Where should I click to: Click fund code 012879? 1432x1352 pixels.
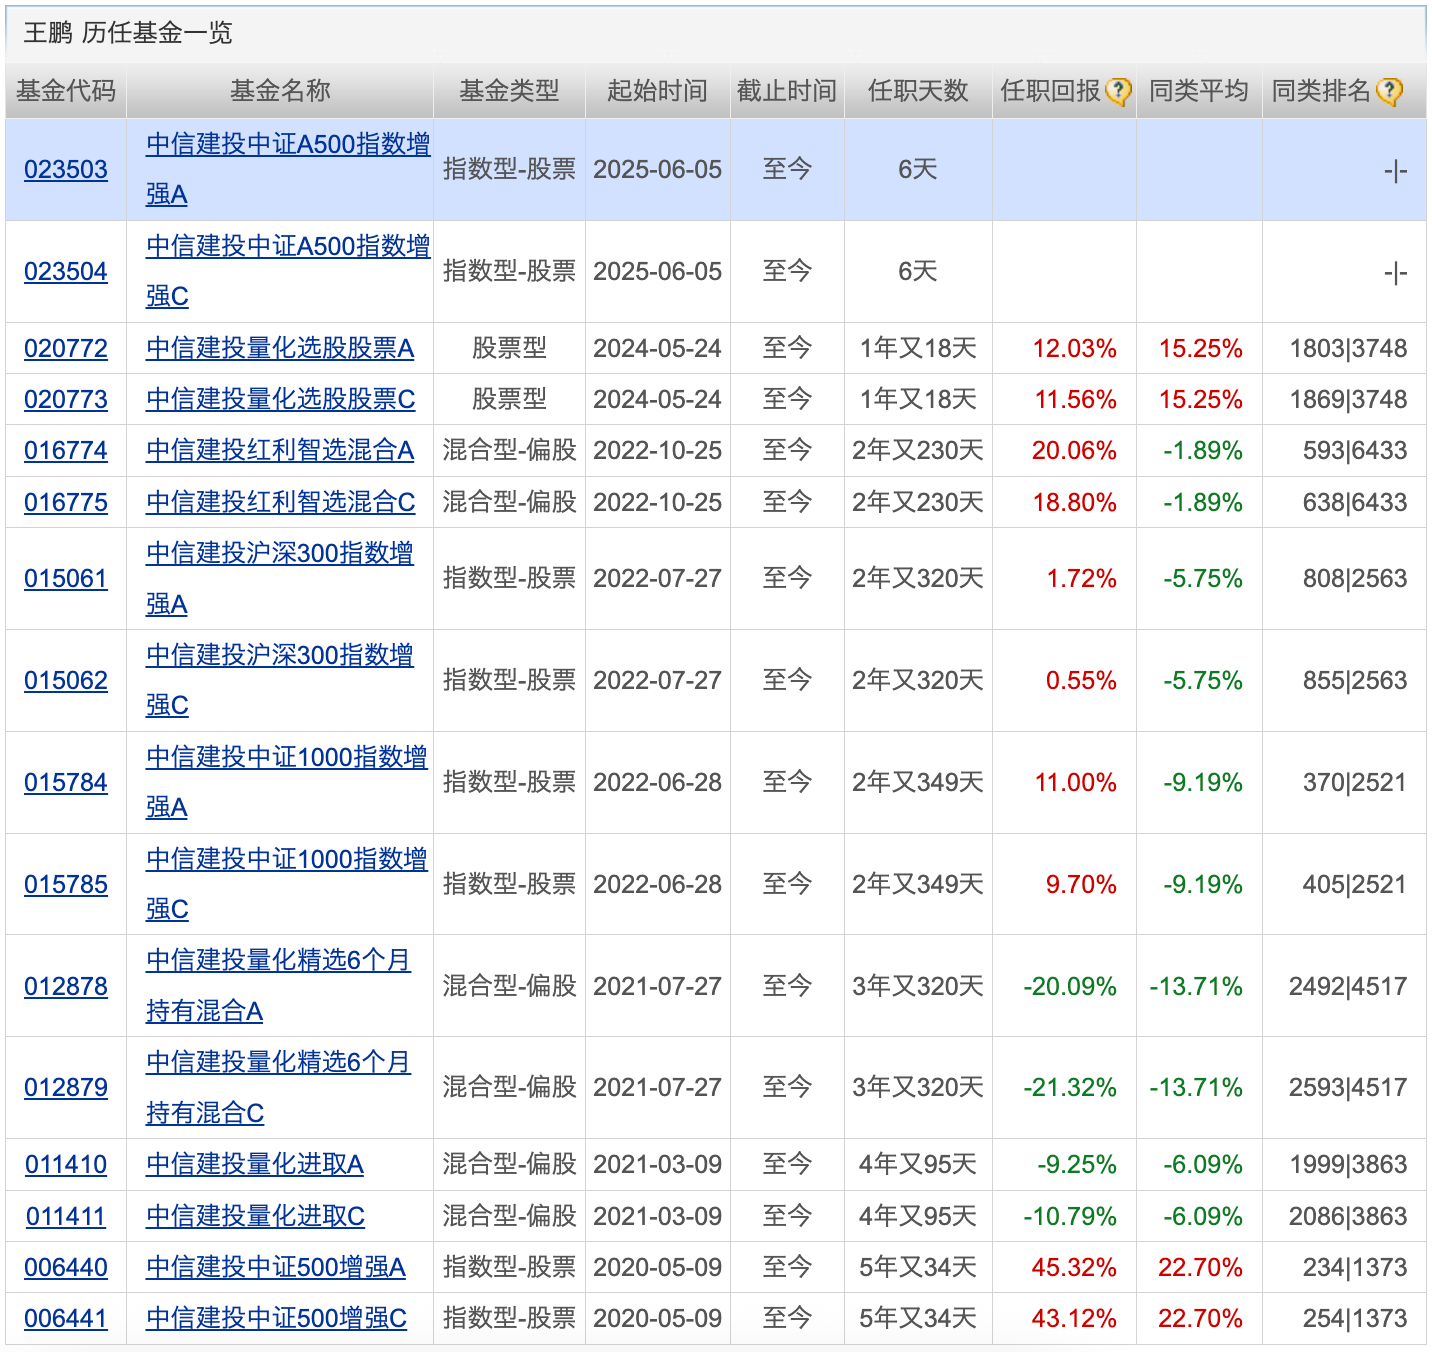[66, 1087]
